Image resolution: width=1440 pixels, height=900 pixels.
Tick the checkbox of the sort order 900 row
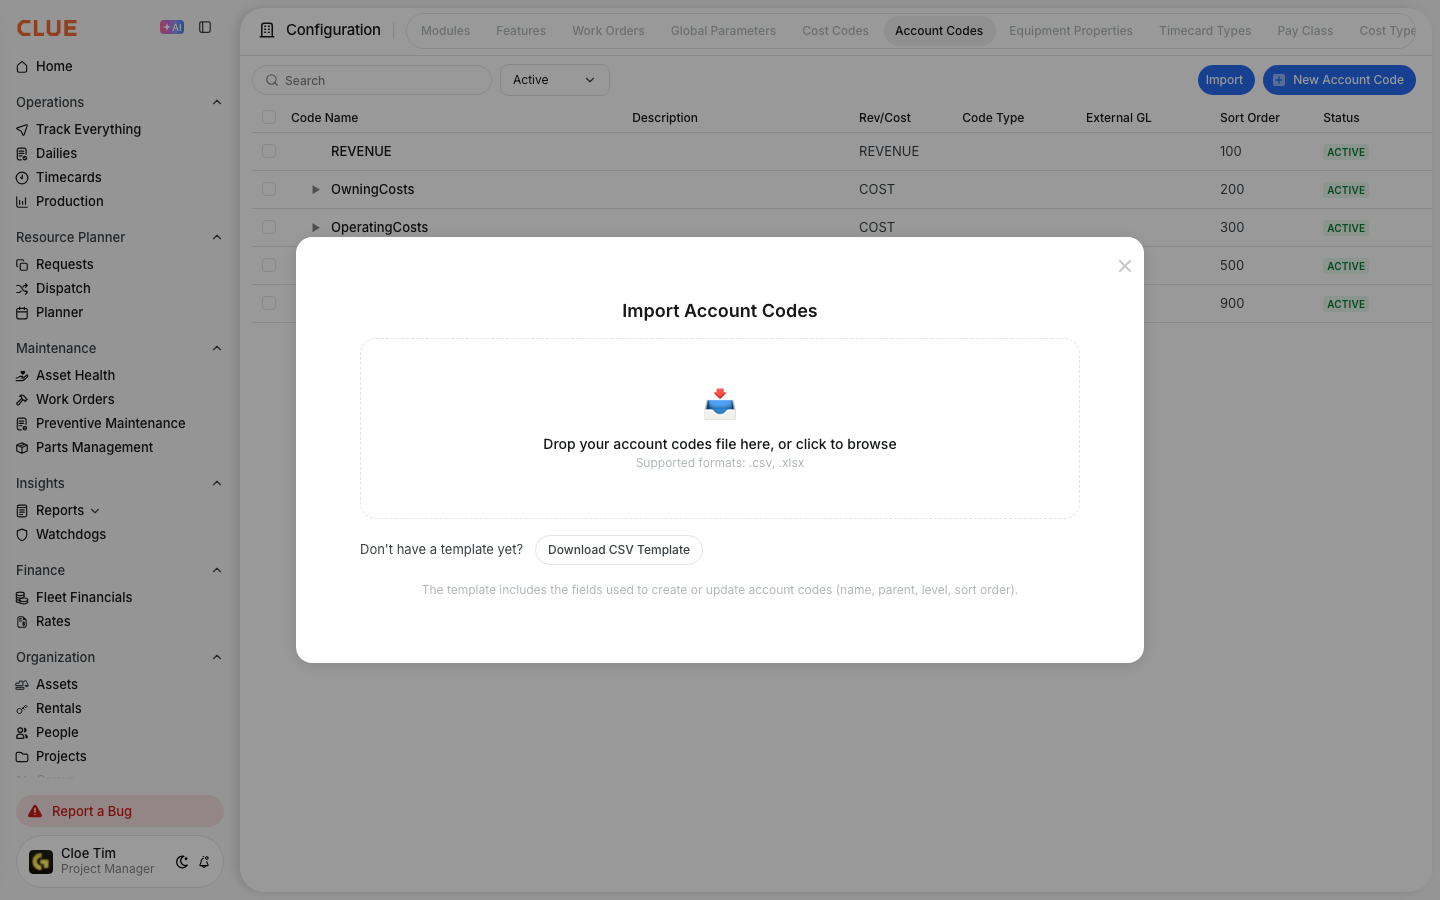point(269,303)
